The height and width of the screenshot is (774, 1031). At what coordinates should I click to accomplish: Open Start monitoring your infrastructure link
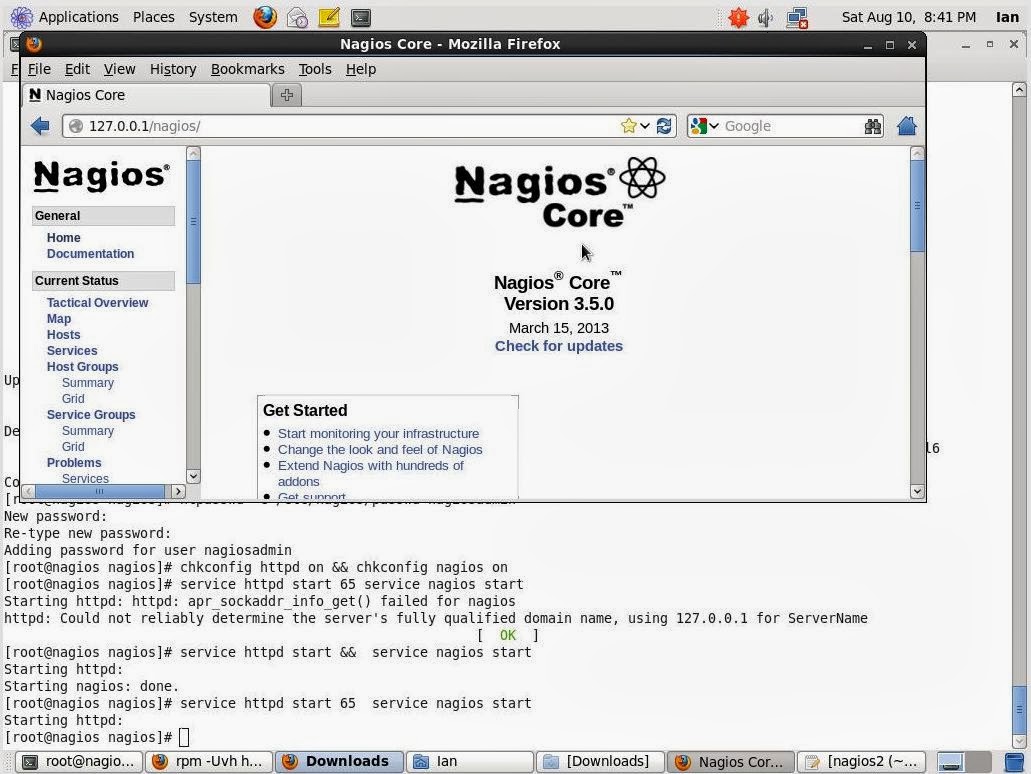pos(378,433)
